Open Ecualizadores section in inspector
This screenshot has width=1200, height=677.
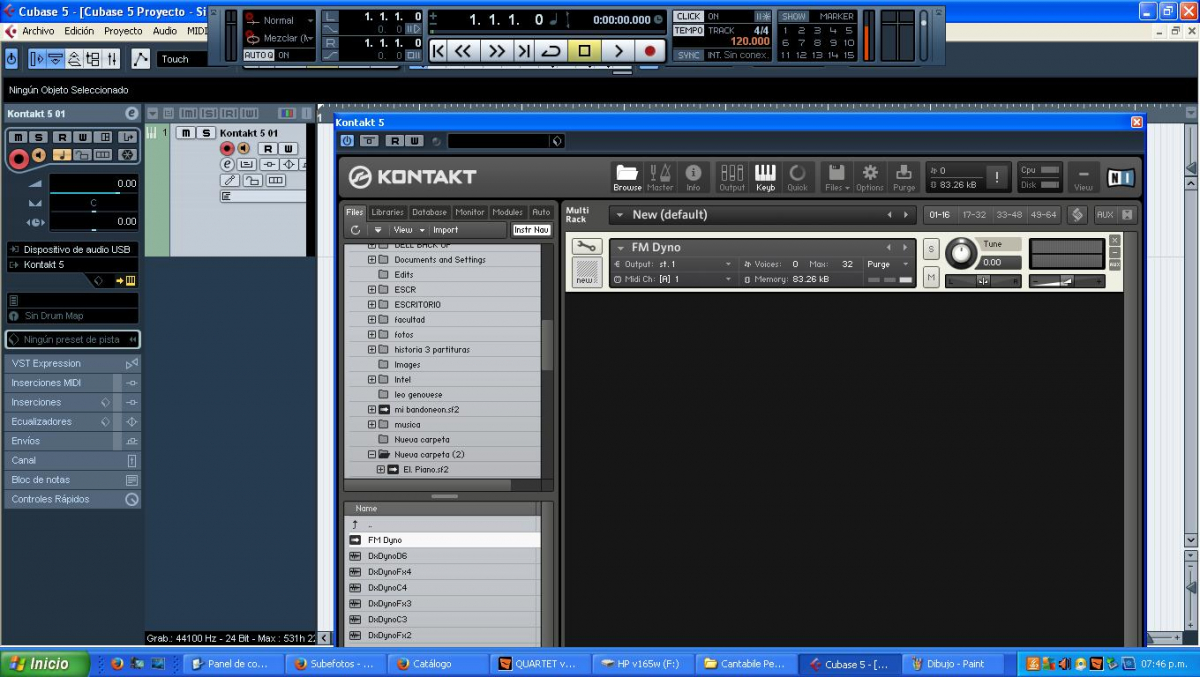click(72, 422)
